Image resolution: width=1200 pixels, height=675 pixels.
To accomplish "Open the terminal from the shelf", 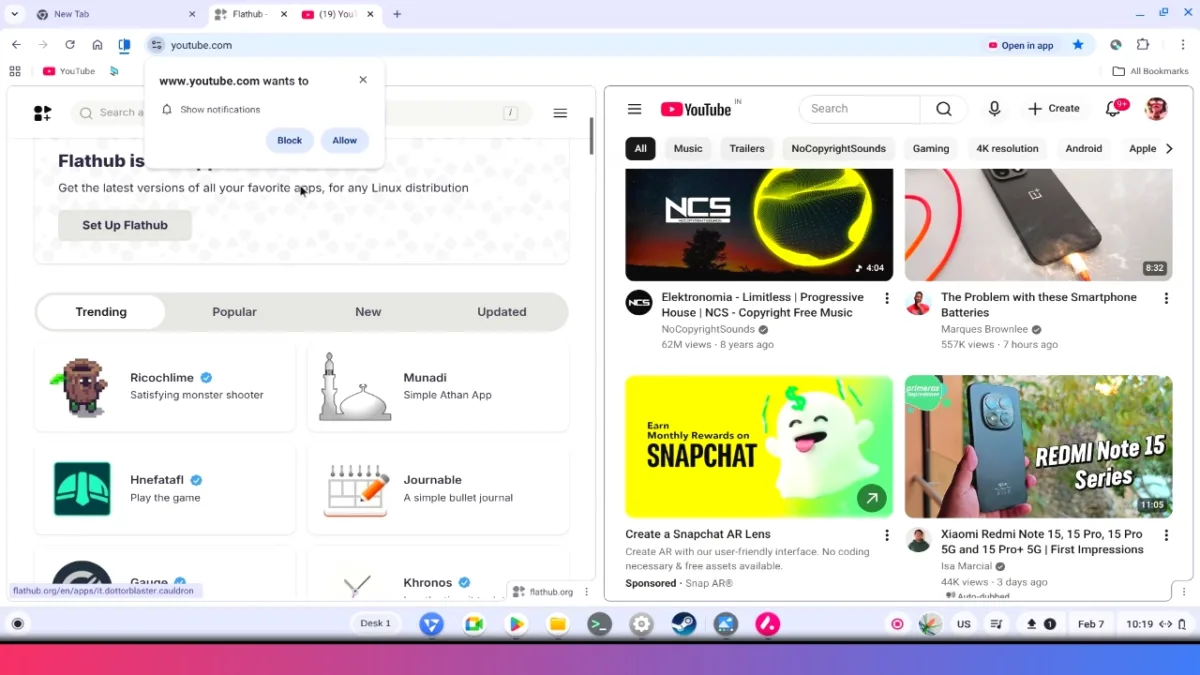I will click(599, 623).
